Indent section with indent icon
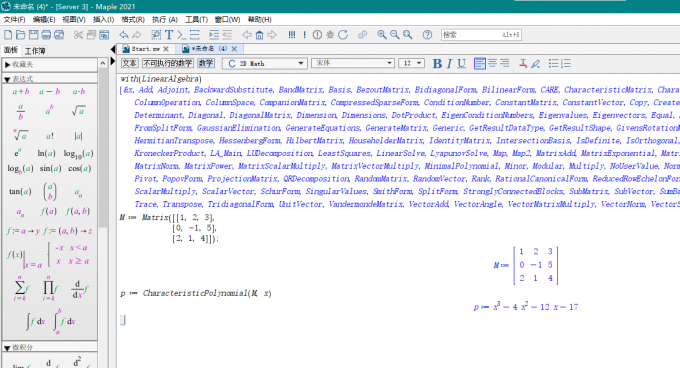The image size is (680, 368). [x=214, y=35]
